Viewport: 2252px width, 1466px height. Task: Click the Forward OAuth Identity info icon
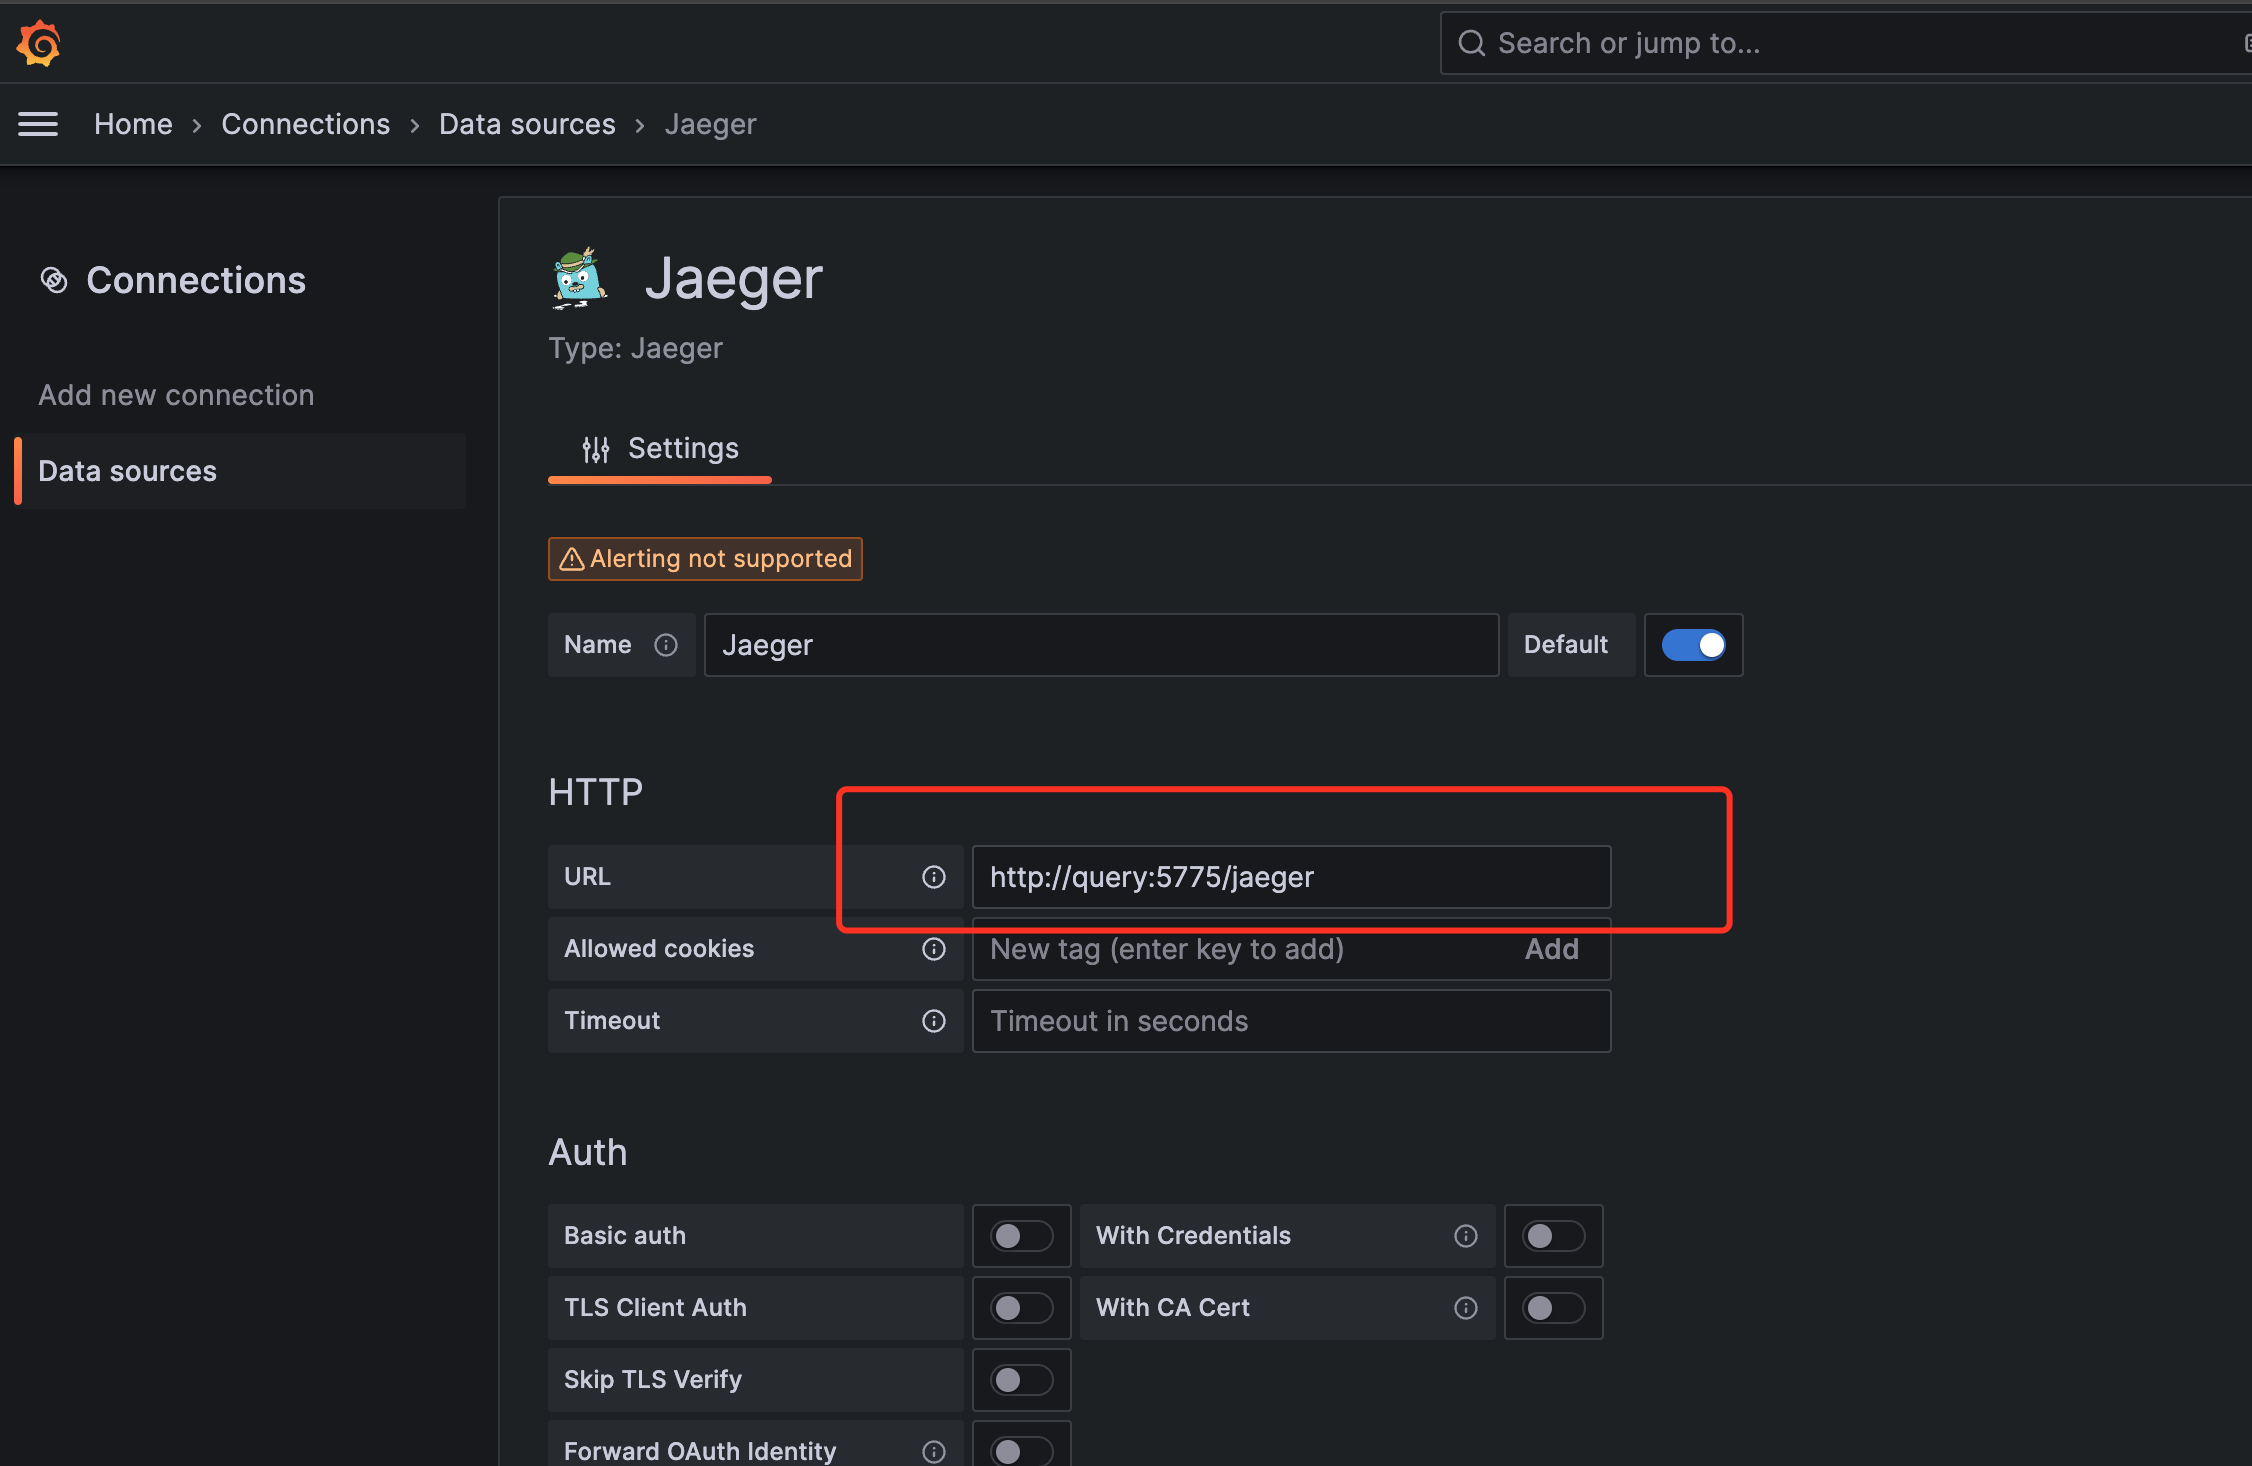(933, 1451)
